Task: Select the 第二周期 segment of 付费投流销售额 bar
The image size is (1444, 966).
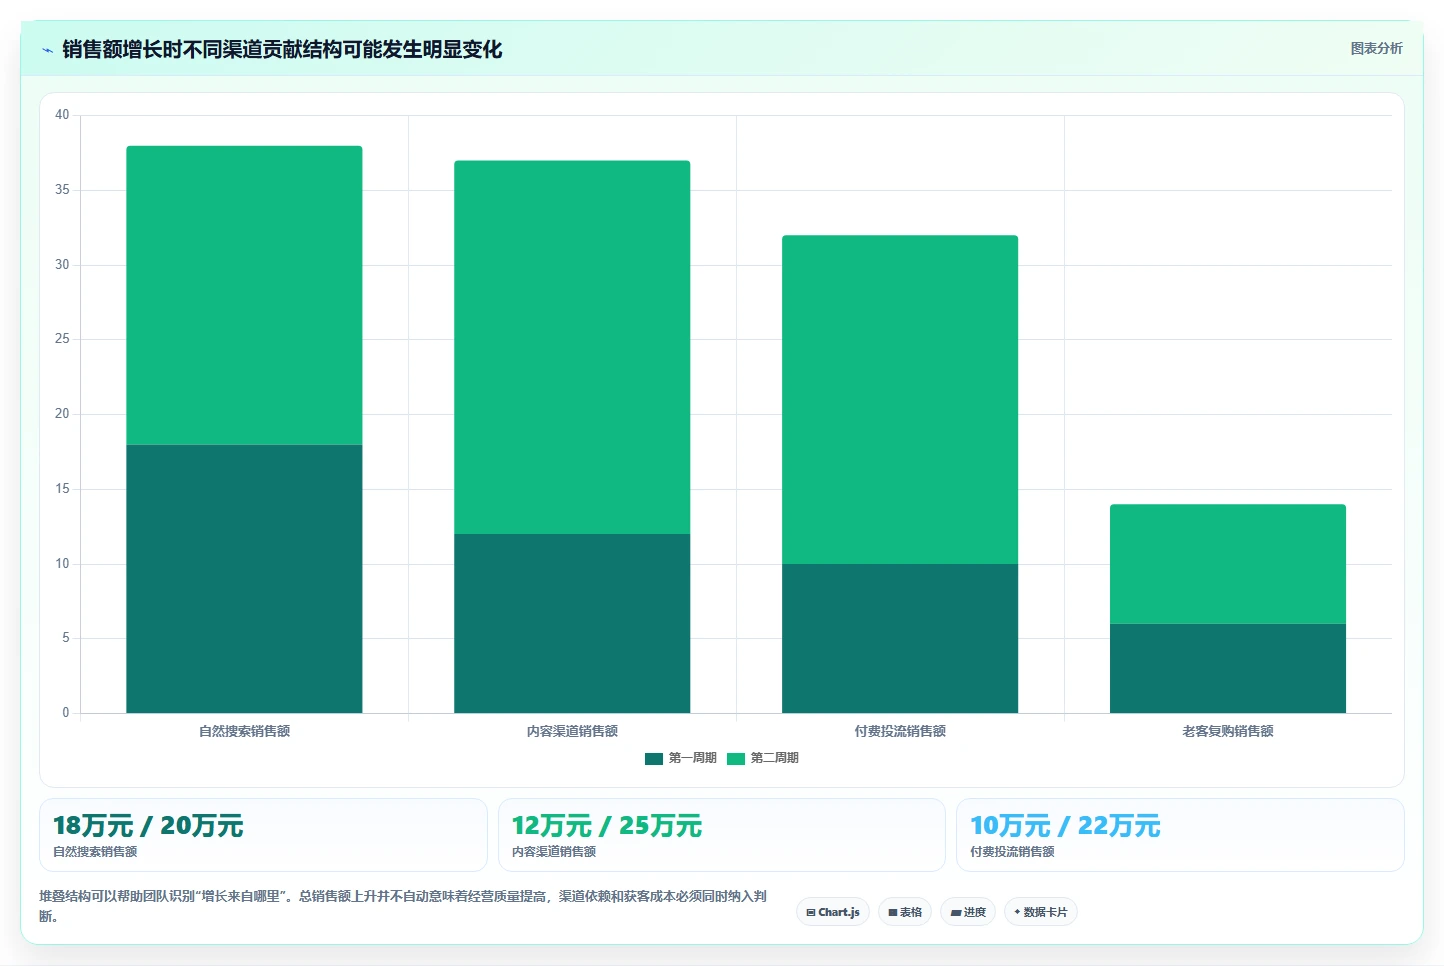Action: [900, 400]
